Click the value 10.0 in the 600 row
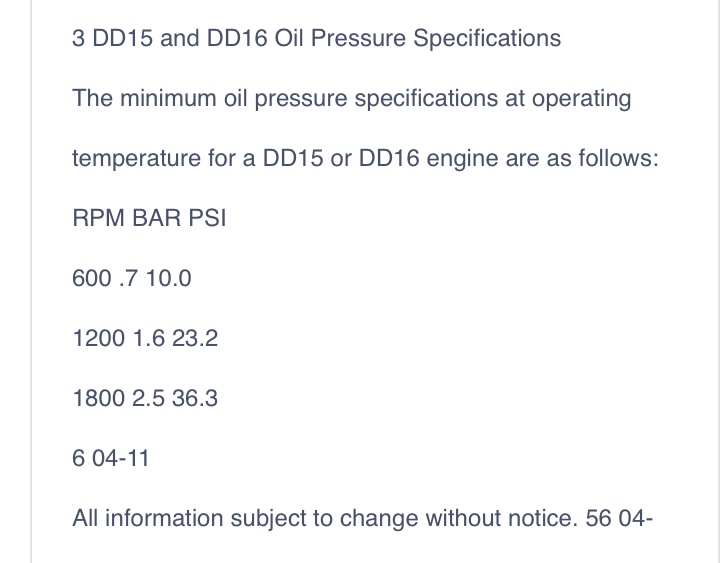This screenshot has height=563, width=724. coord(169,278)
